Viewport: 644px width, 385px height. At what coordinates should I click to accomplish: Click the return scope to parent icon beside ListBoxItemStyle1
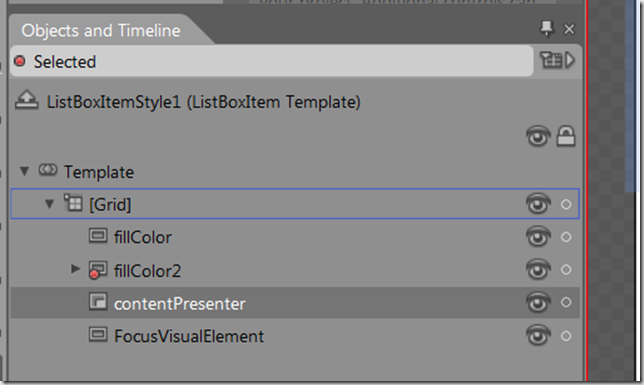click(27, 101)
